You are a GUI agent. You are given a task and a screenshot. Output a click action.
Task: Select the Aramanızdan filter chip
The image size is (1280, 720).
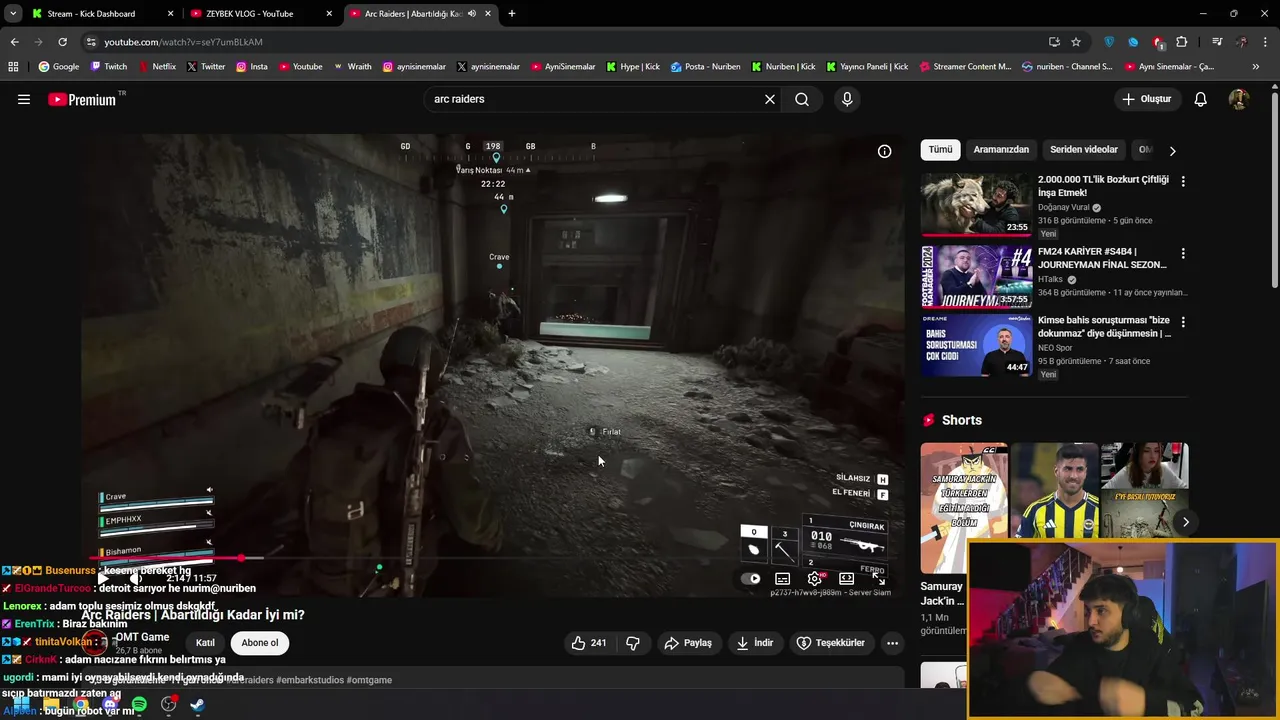coord(1001,150)
